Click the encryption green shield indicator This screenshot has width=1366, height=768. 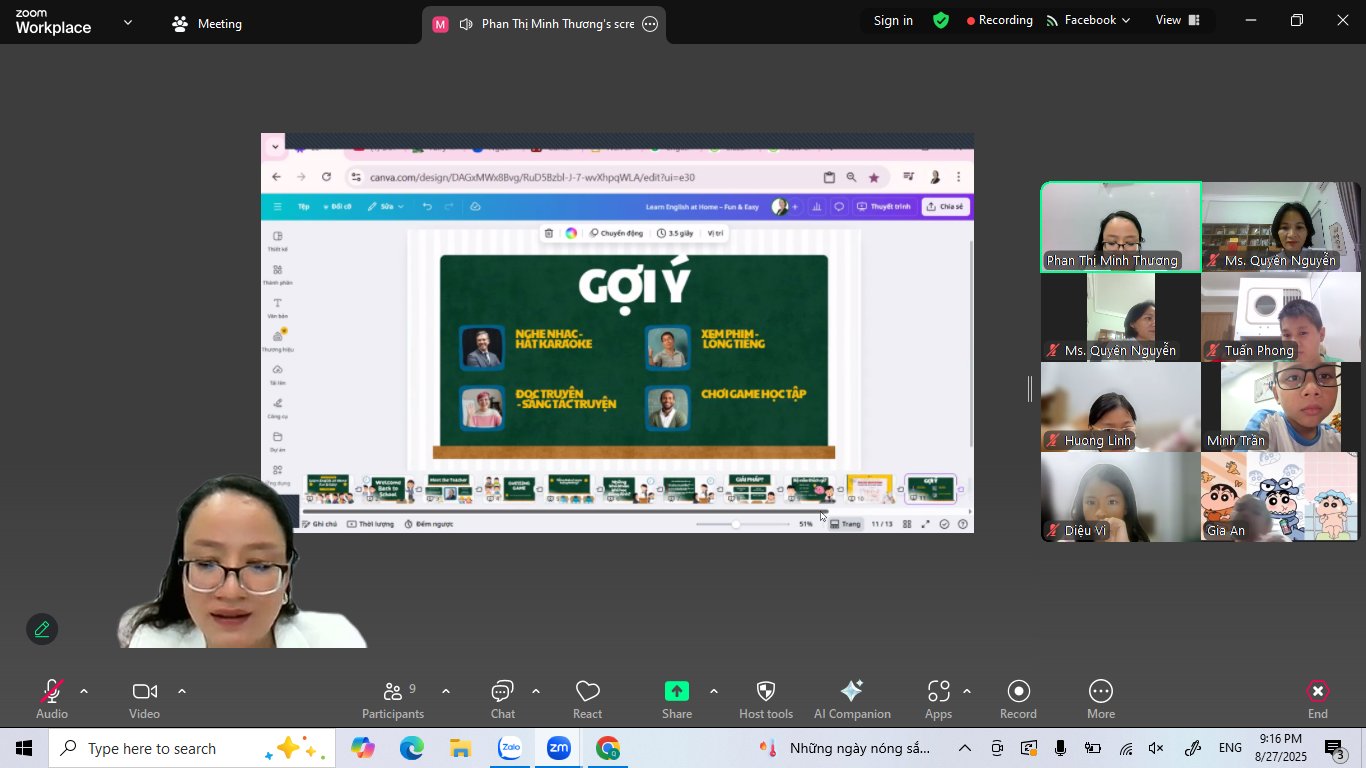941,20
